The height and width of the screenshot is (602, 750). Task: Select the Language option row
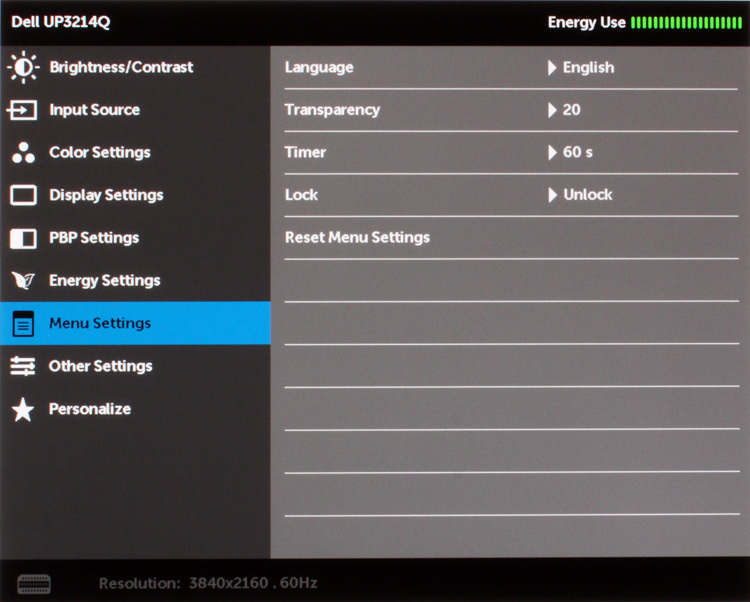[511, 67]
